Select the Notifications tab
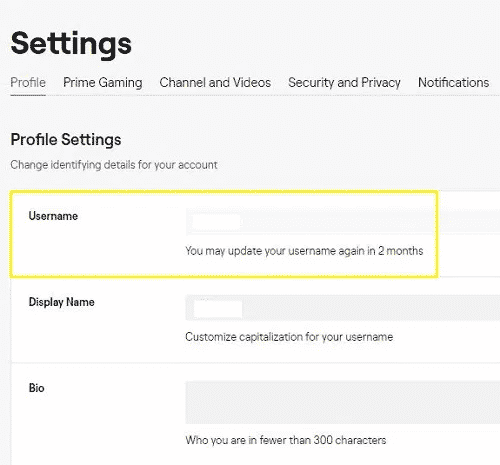 click(x=454, y=83)
